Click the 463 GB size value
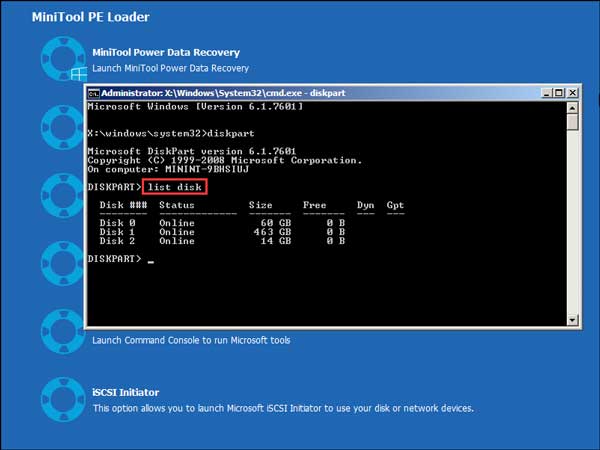 pos(272,232)
